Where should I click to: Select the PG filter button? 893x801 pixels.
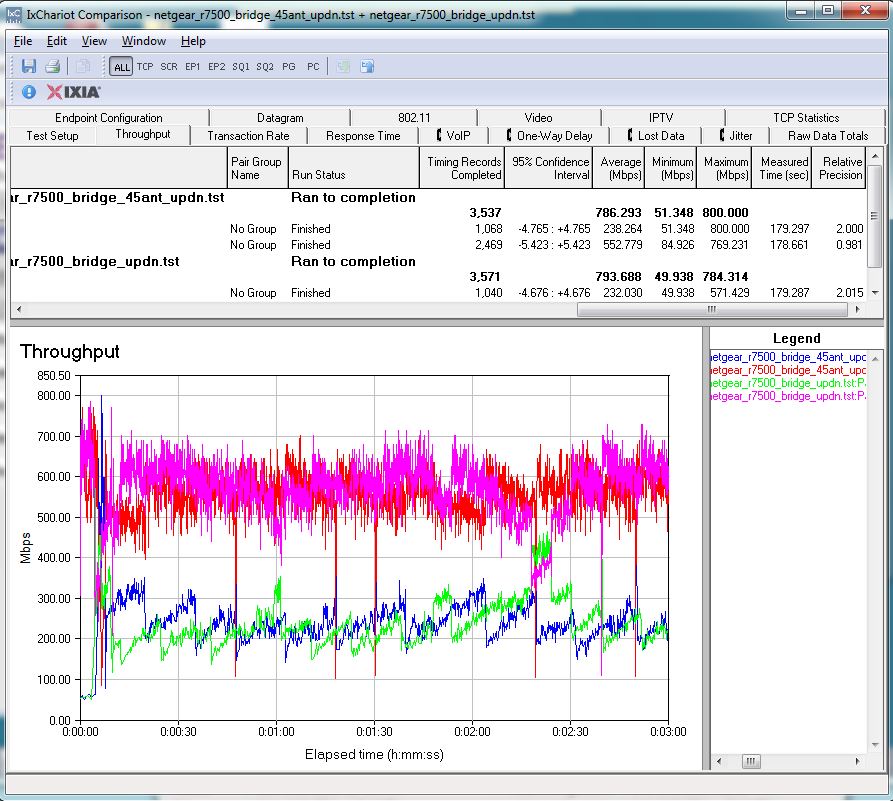pyautogui.click(x=289, y=67)
